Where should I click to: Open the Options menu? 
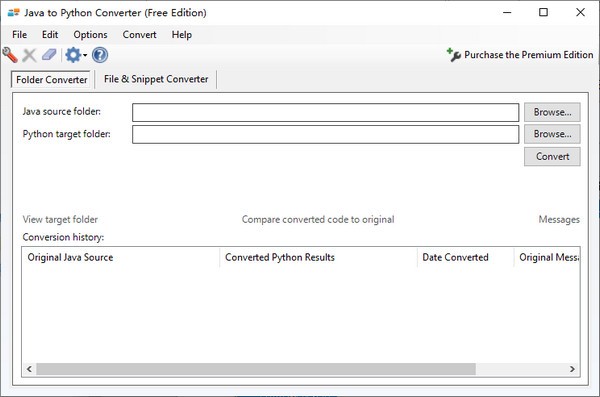click(x=90, y=35)
